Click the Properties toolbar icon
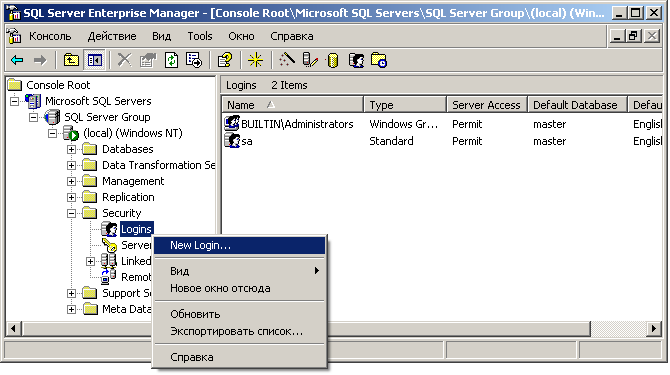 [x=148, y=60]
